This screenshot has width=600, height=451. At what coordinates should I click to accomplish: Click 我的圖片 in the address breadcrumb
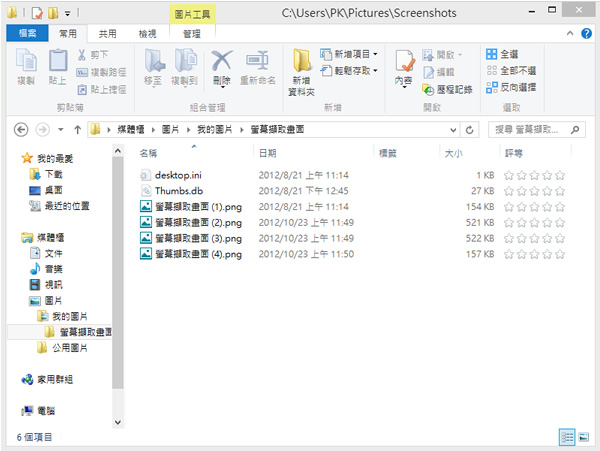(215, 130)
